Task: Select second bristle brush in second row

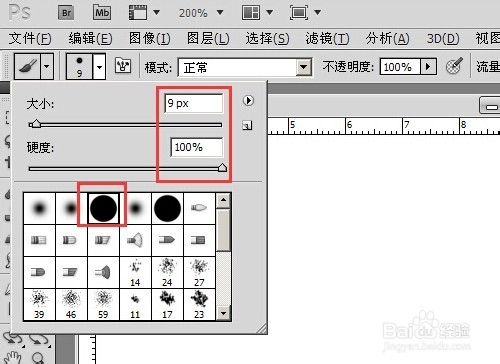Action: coord(71,240)
